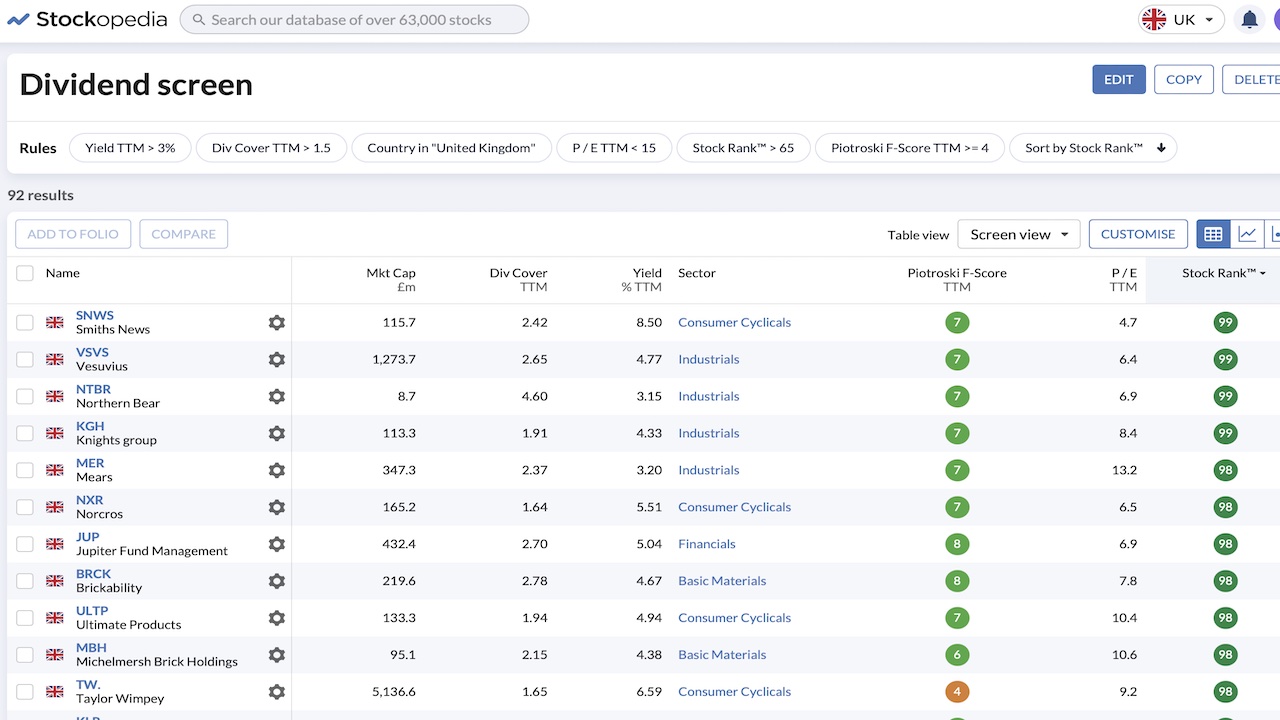Click the UK flag beside SNWS
The image size is (1280, 720).
55,322
